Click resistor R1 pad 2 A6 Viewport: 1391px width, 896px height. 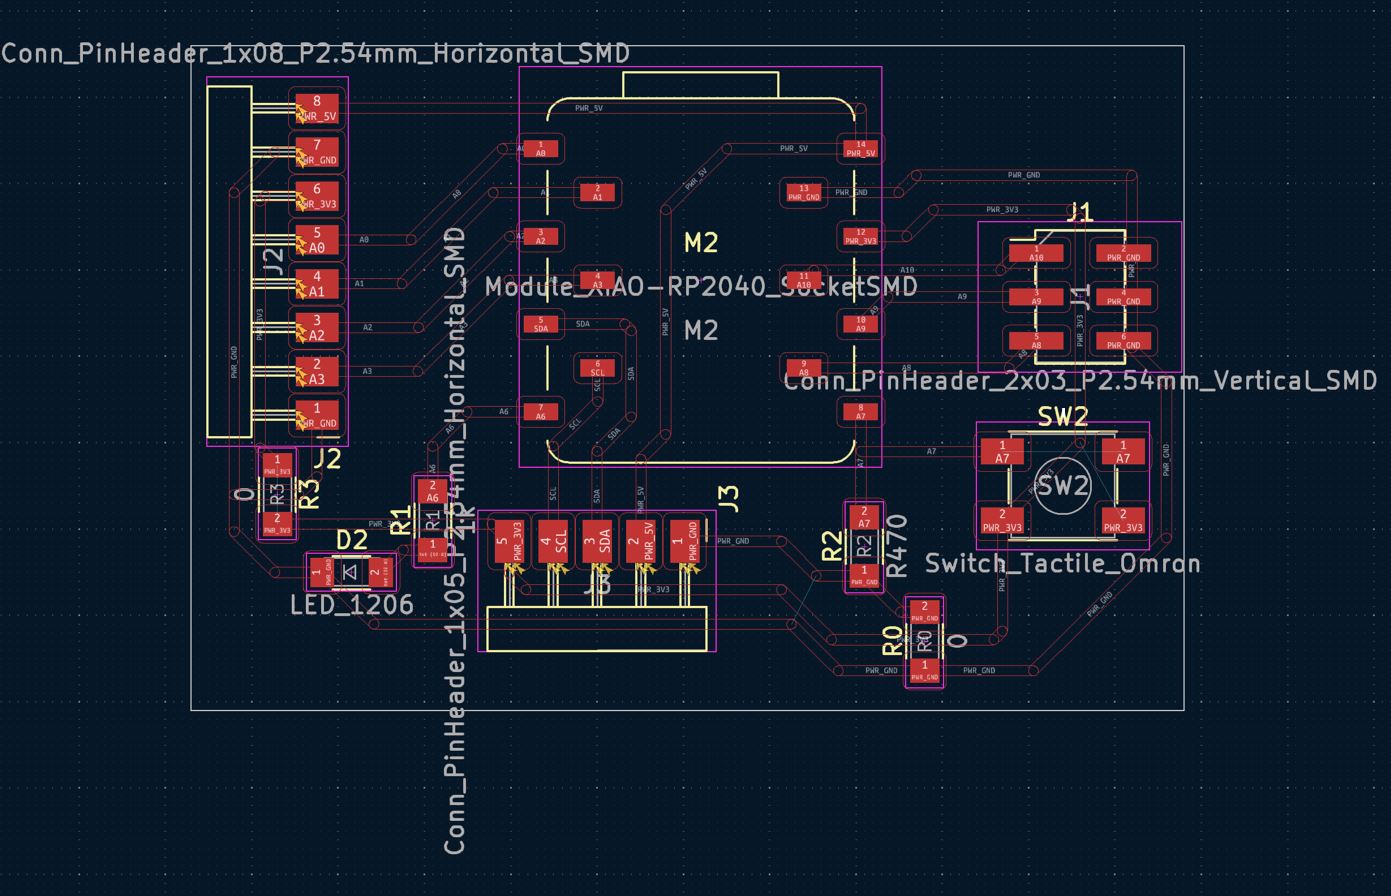(432, 492)
